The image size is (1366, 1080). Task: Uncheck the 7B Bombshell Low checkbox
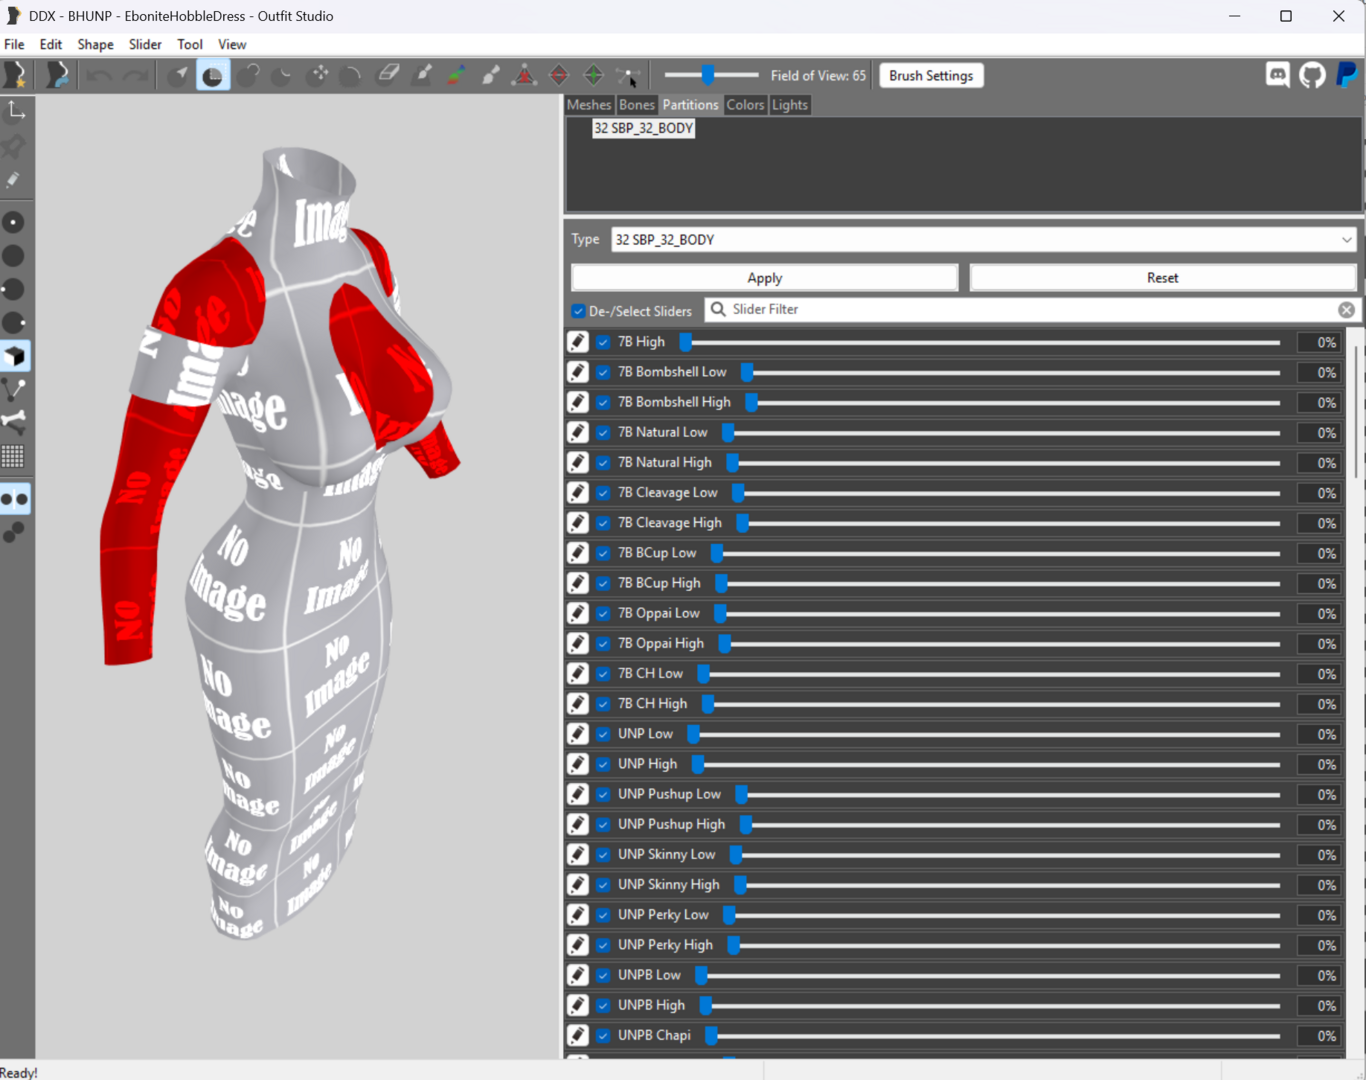[603, 372]
